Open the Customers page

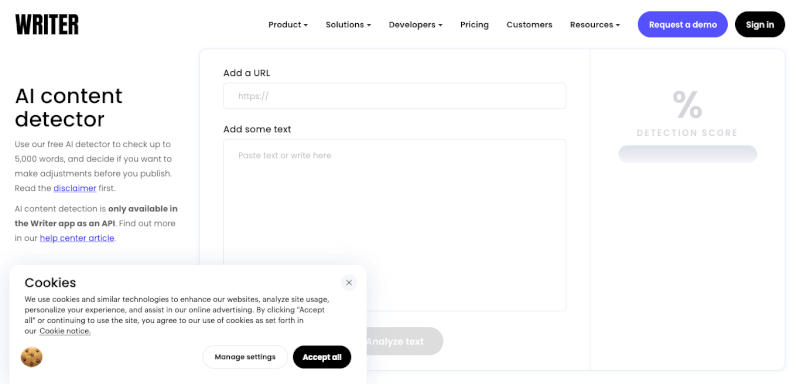pos(529,24)
